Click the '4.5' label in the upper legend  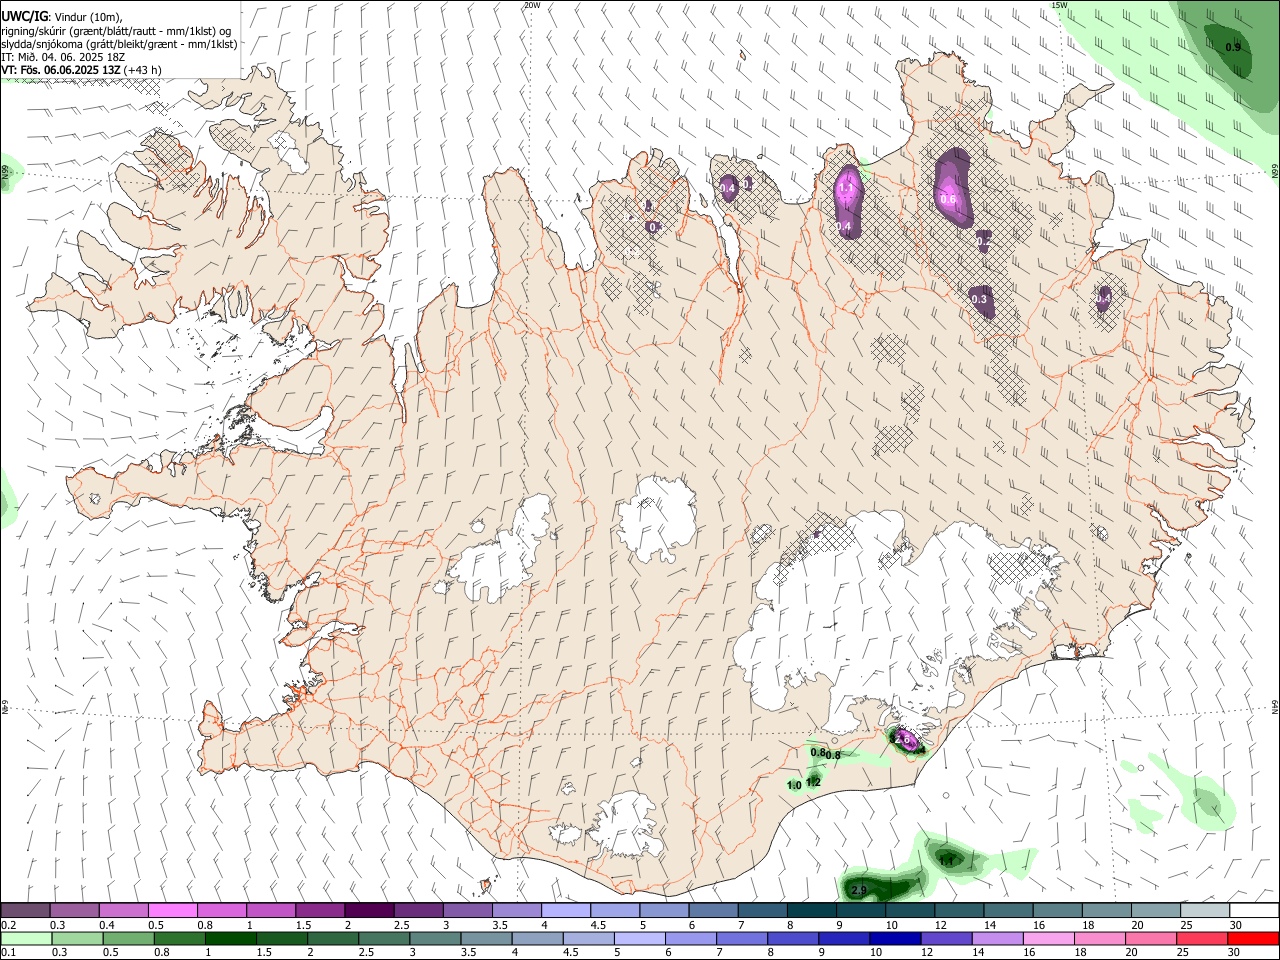[x=598, y=925]
